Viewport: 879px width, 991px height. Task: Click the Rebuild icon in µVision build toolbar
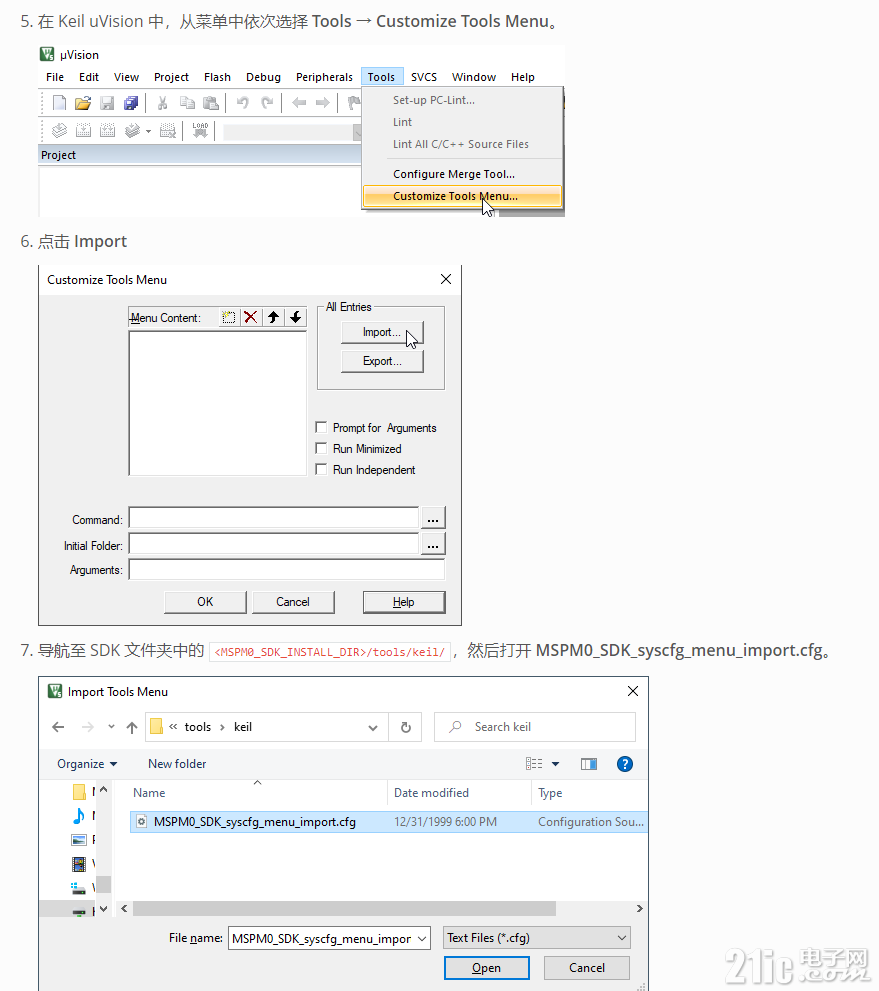point(108,131)
